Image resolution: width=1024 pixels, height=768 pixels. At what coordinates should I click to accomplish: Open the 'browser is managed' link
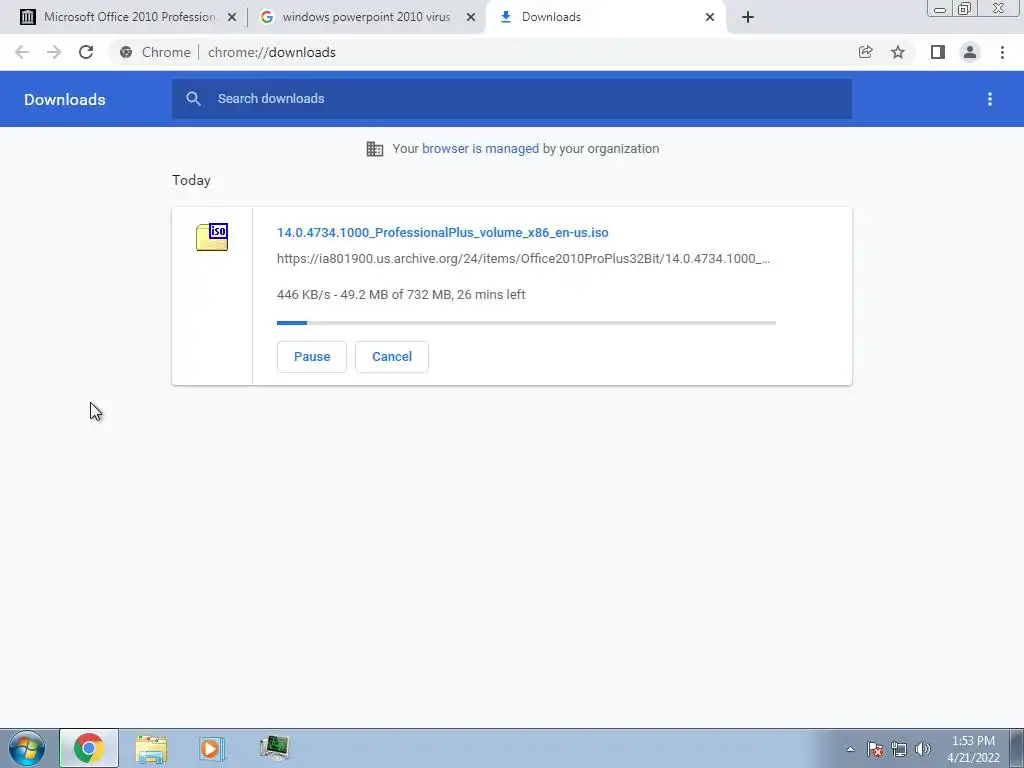pos(480,149)
